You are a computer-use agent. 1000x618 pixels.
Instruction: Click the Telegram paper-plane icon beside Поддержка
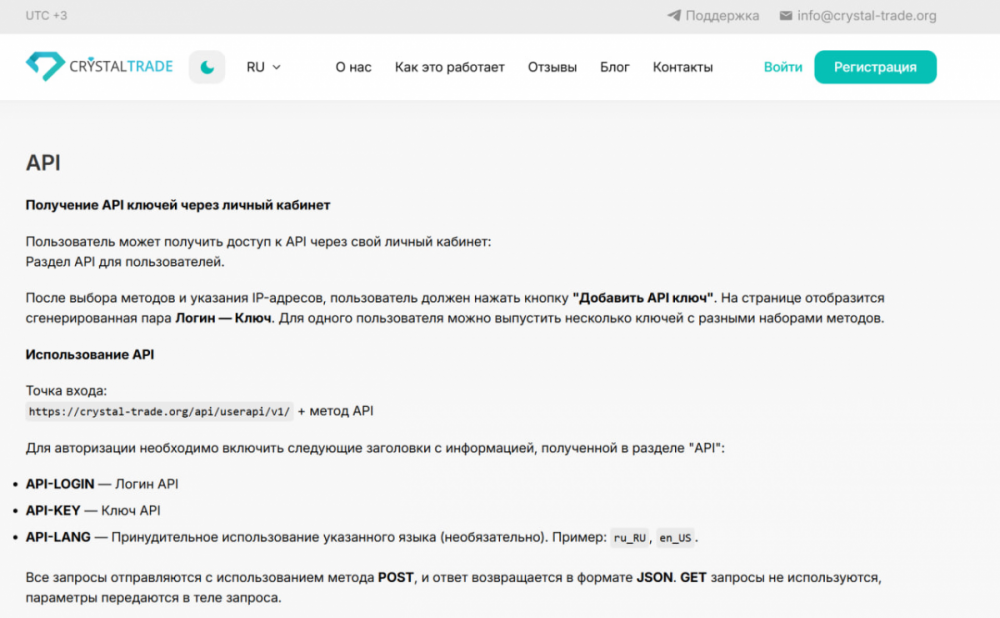point(674,16)
